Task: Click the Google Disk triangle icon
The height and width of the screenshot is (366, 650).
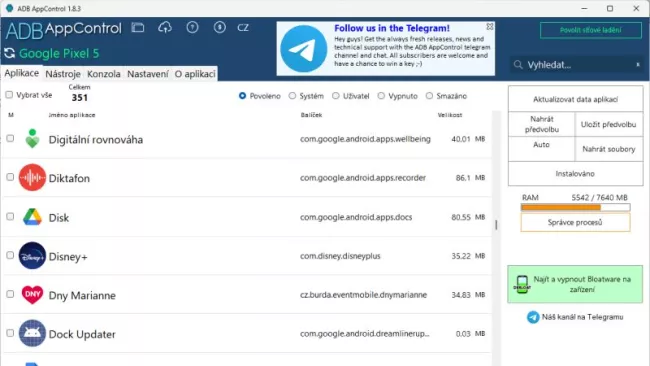Action: click(x=32, y=217)
